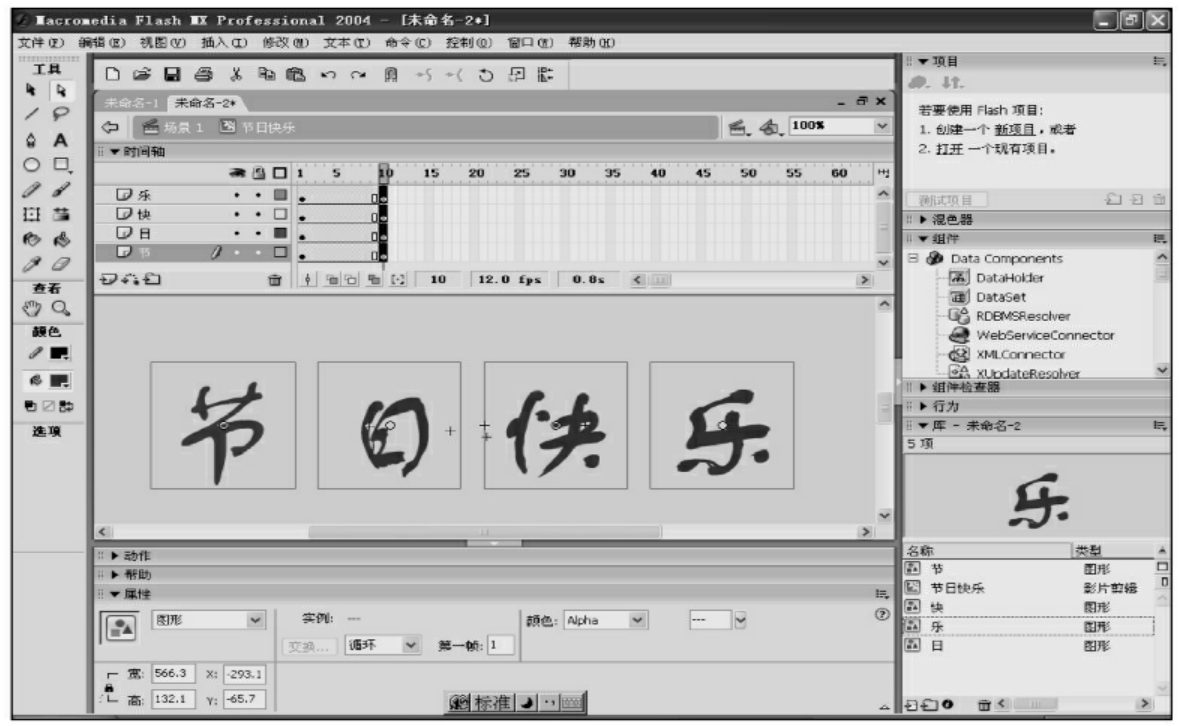
Task: Click the 宽 width field showing 566.3
Action: [172, 673]
